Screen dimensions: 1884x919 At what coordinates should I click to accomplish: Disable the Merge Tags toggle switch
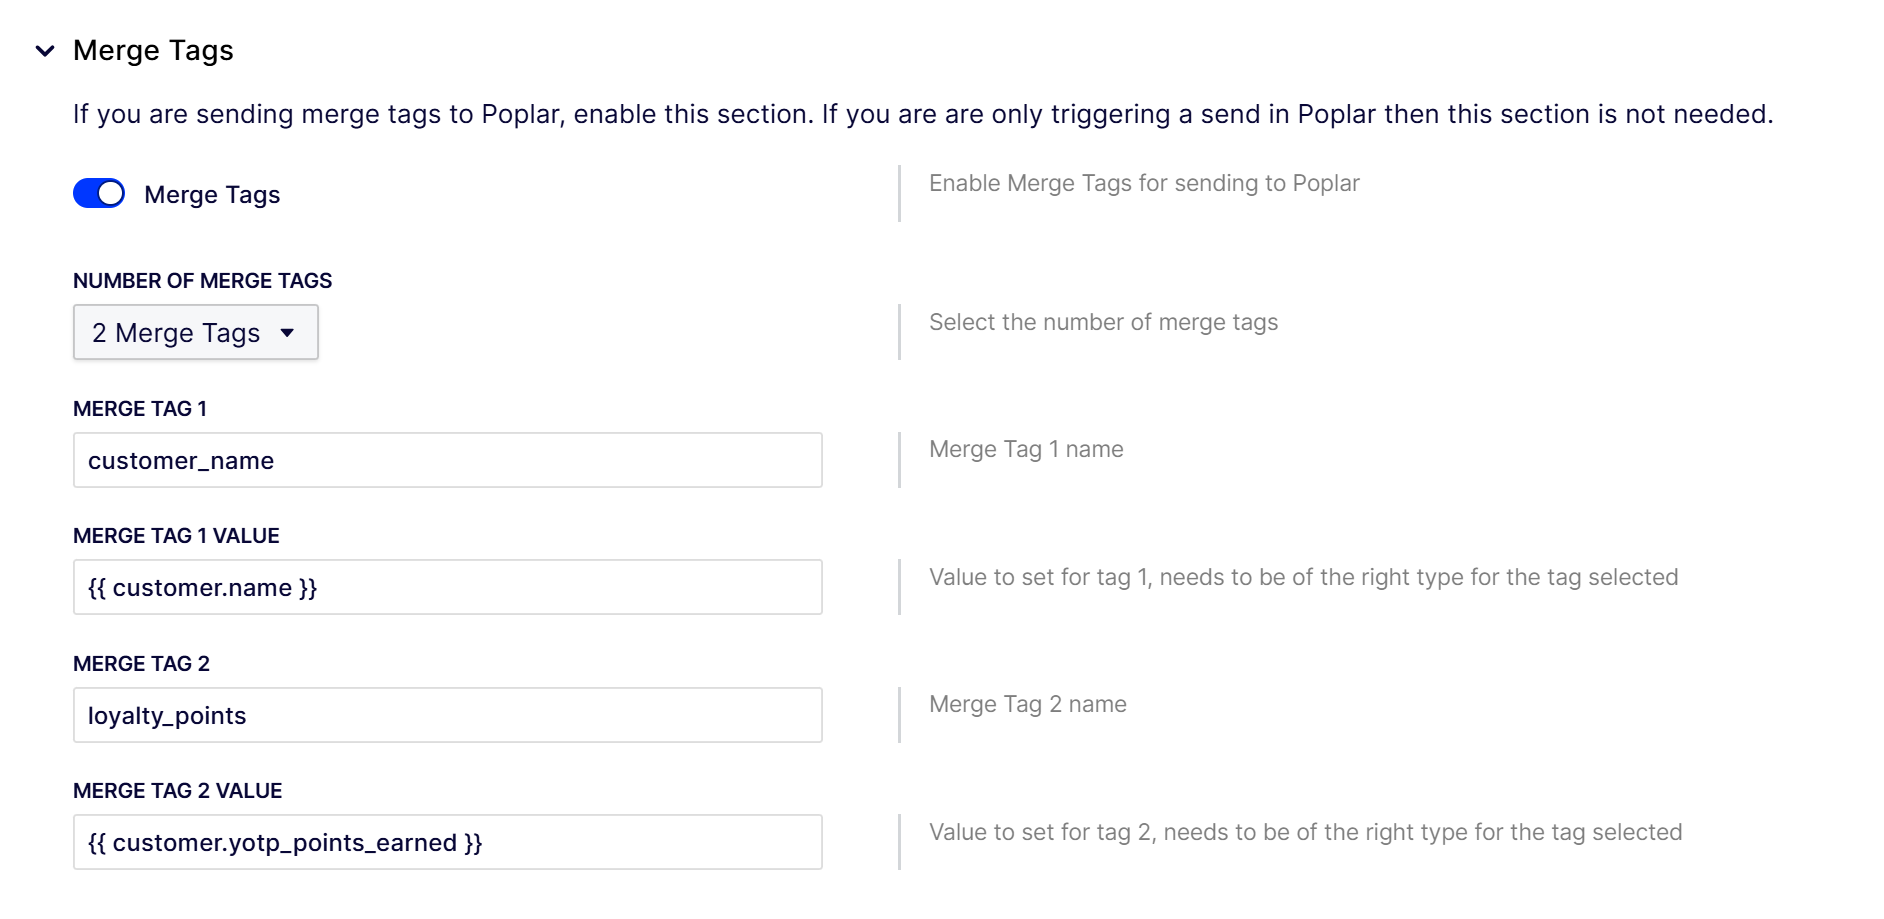tap(99, 194)
